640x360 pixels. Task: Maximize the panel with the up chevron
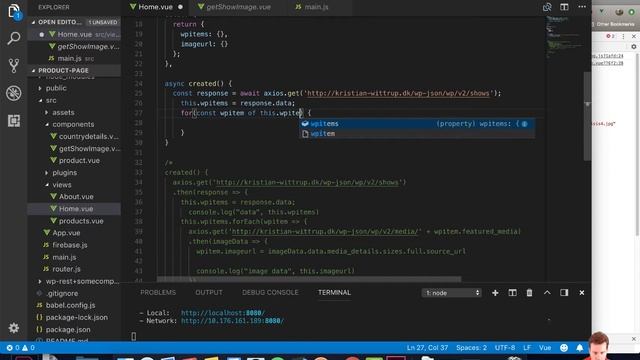click(x=547, y=293)
